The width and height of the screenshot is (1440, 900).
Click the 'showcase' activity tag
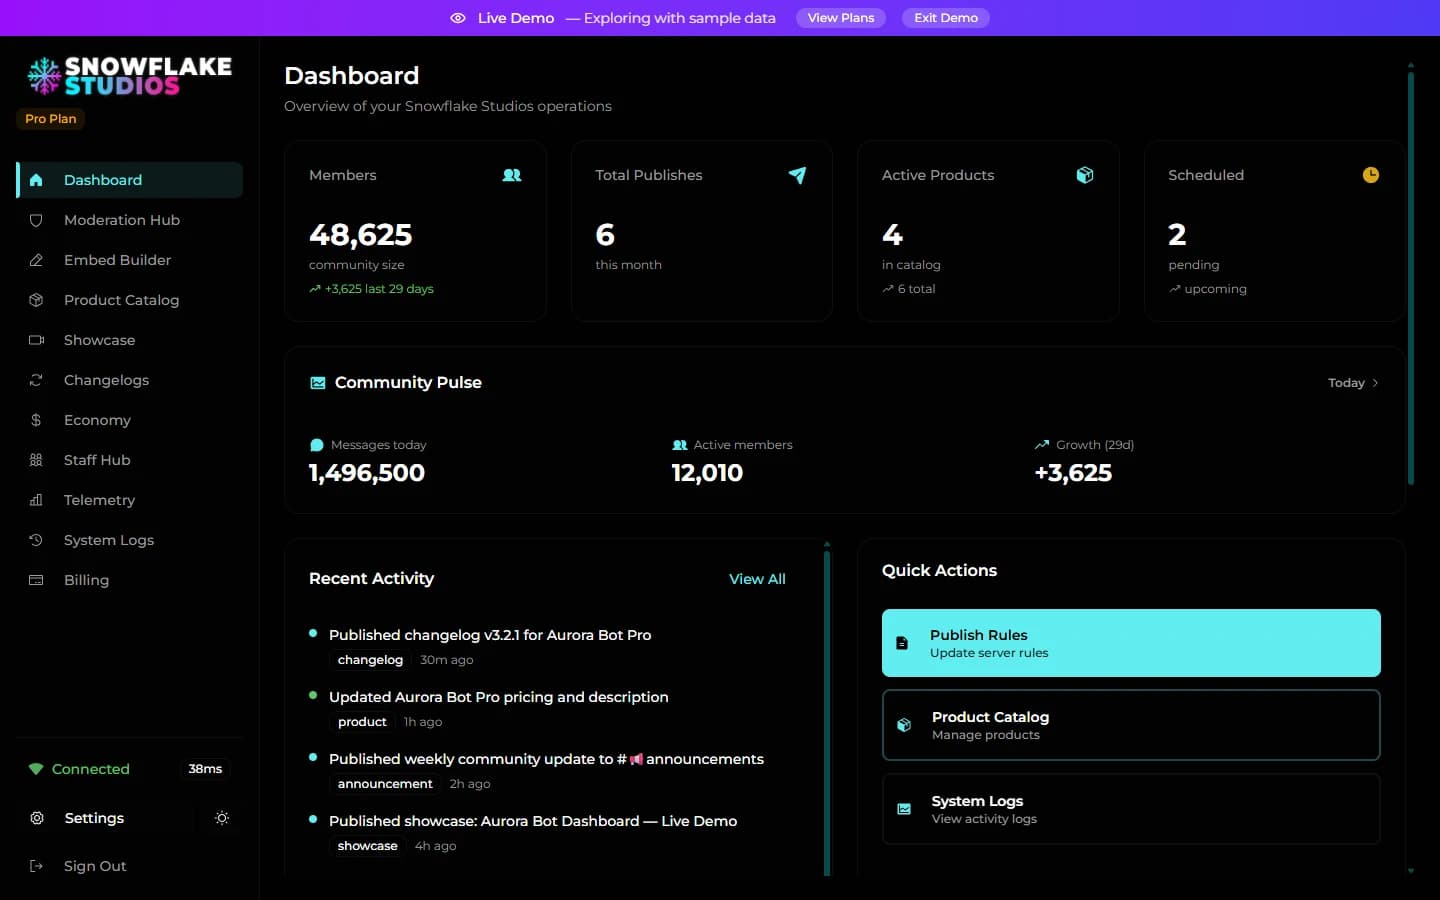[x=367, y=846]
